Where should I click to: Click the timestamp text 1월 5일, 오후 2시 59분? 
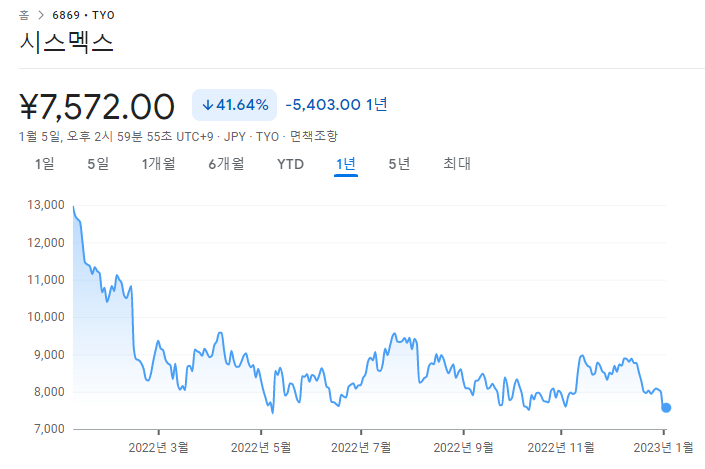pos(82,136)
